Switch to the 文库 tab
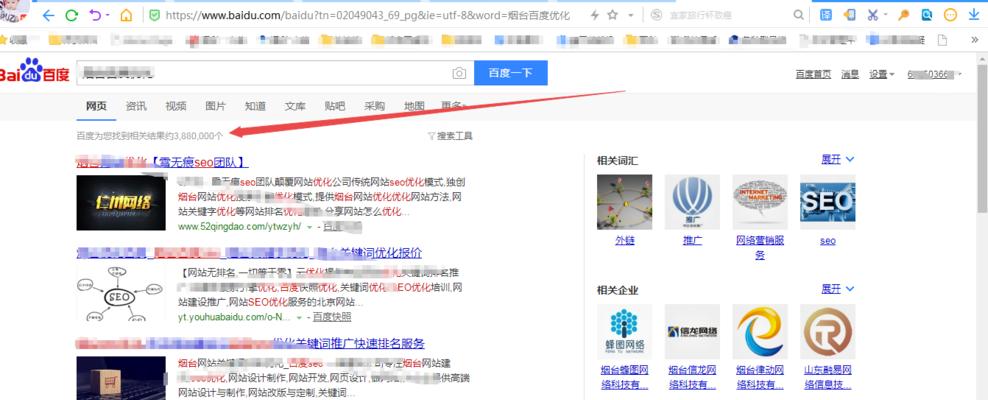 (x=295, y=106)
